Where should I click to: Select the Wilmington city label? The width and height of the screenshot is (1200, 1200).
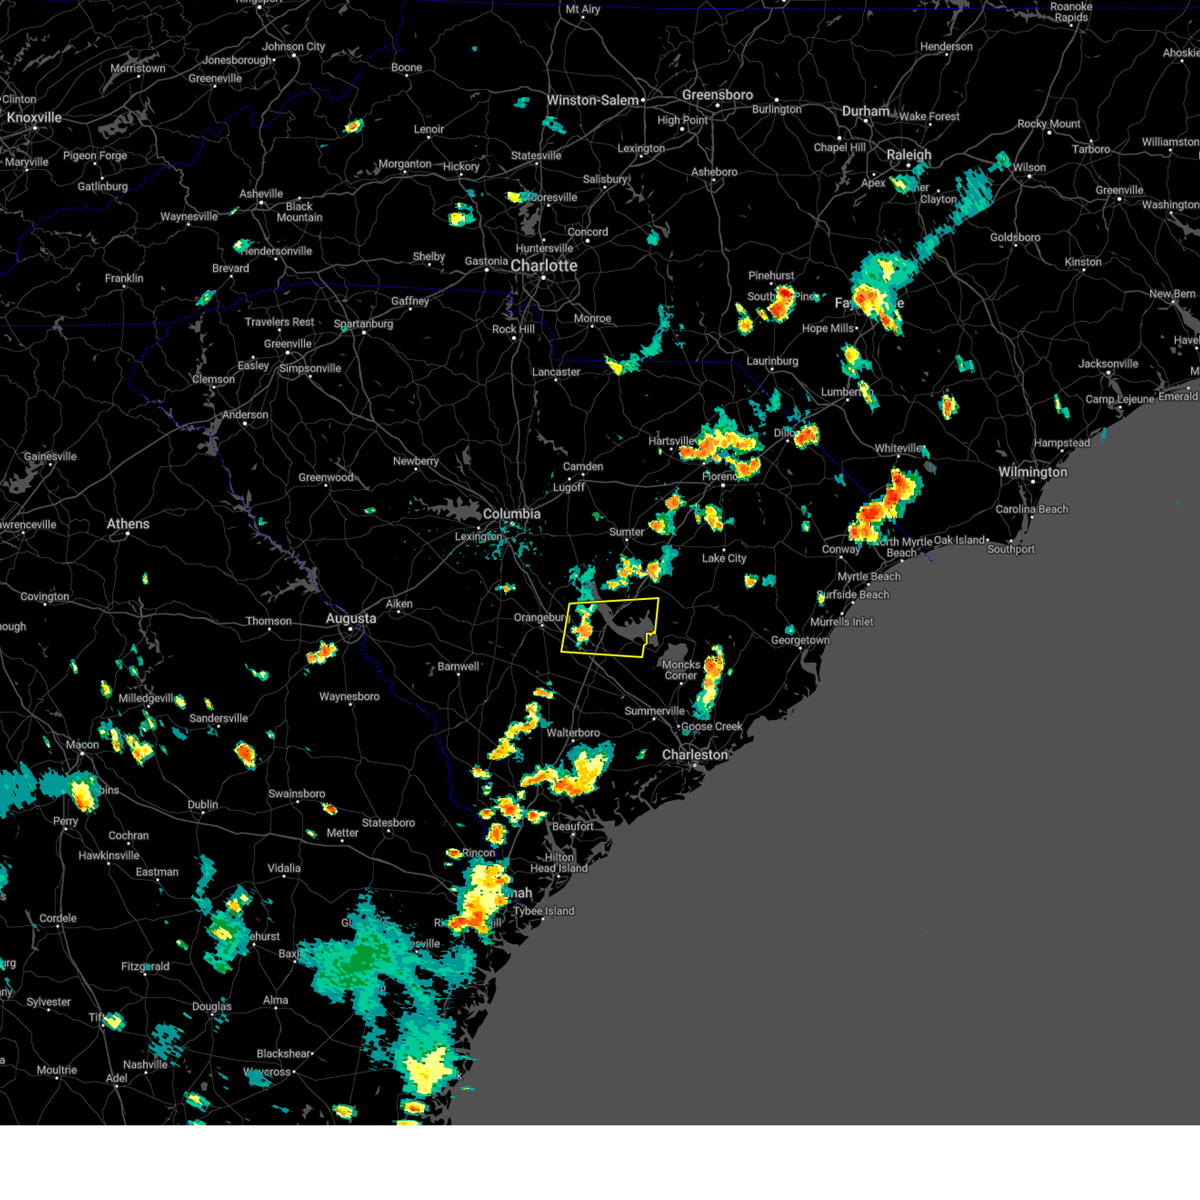pos(1032,472)
